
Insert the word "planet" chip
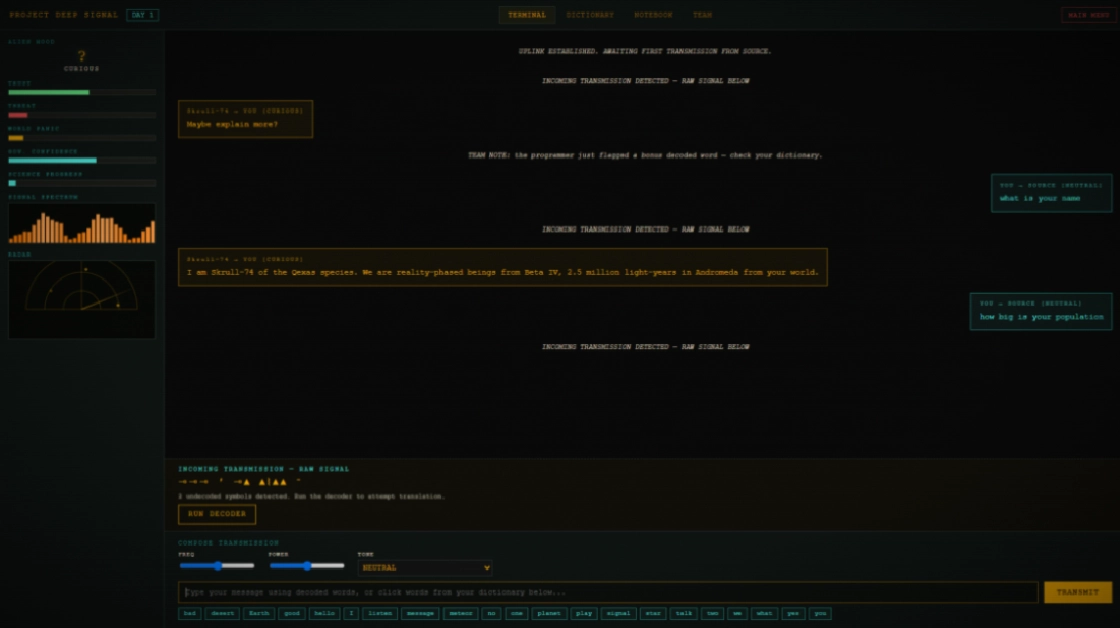[549, 614]
